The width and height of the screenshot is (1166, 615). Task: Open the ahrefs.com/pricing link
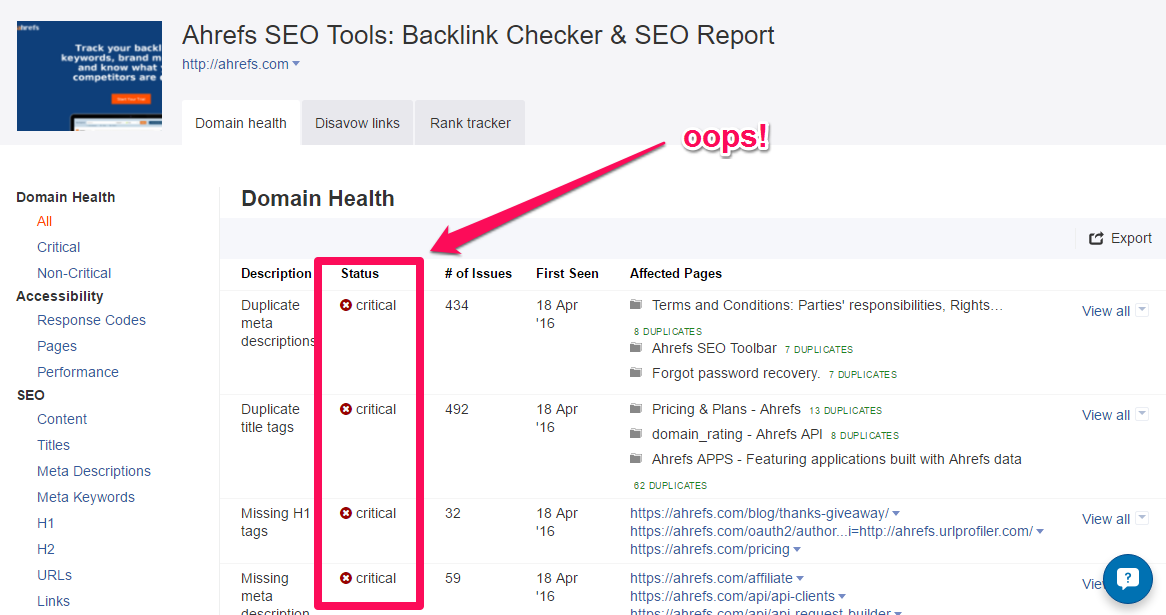pos(709,549)
